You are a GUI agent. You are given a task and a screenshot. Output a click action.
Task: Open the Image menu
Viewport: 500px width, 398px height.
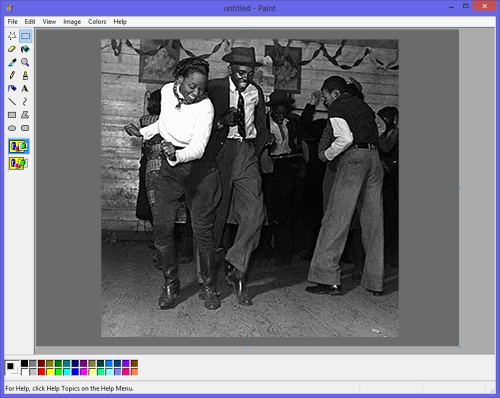coord(72,22)
